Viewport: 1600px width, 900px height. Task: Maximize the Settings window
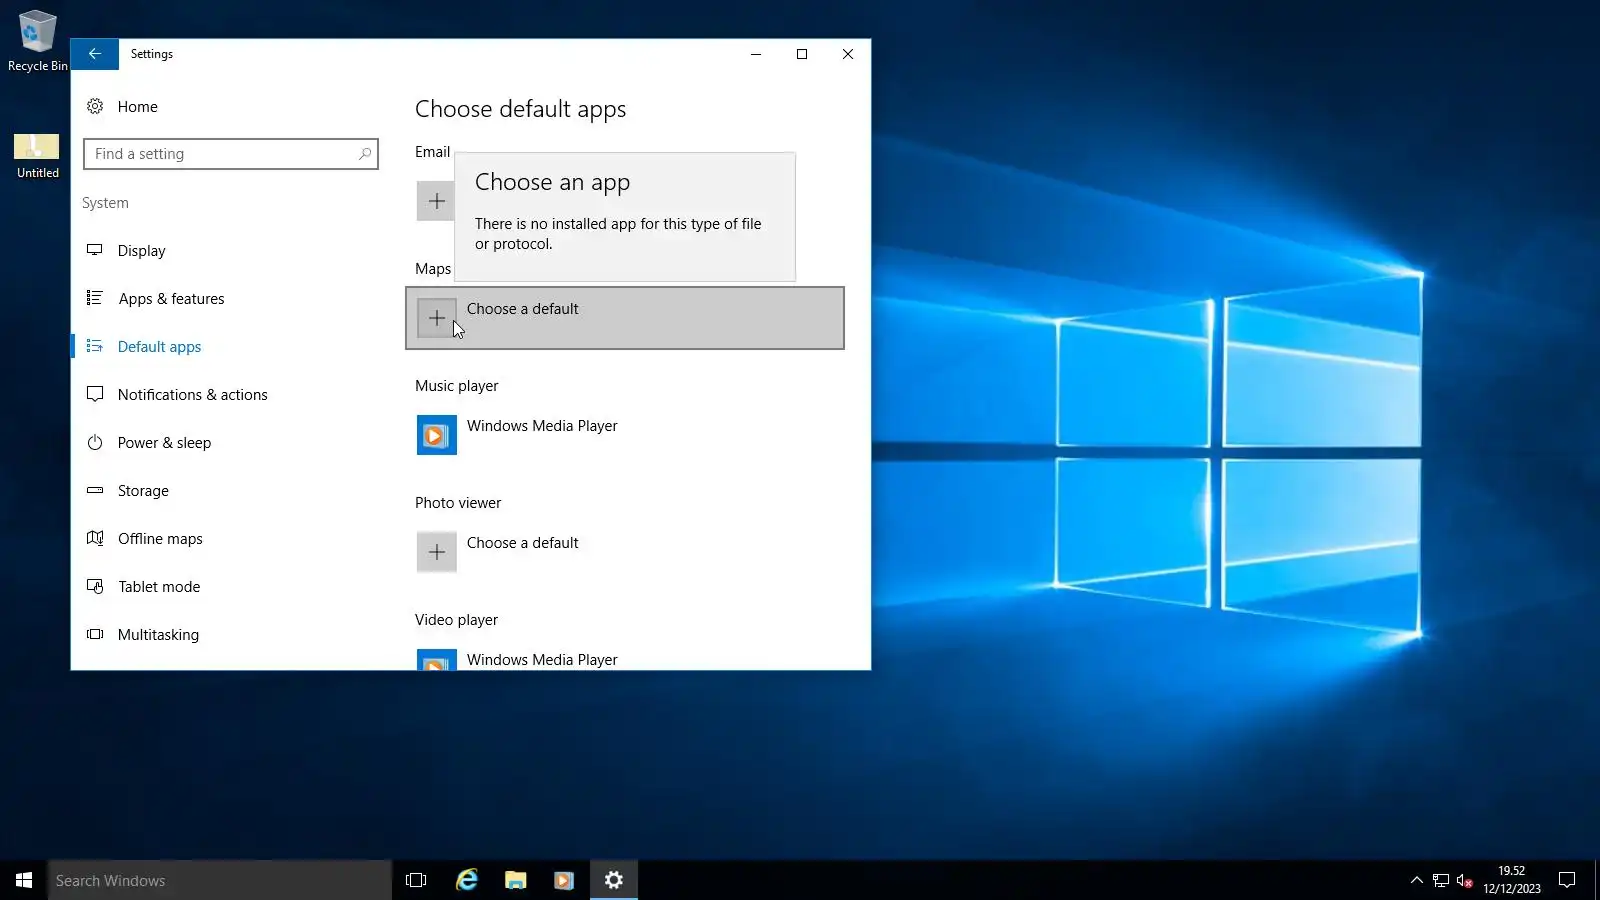(802, 54)
